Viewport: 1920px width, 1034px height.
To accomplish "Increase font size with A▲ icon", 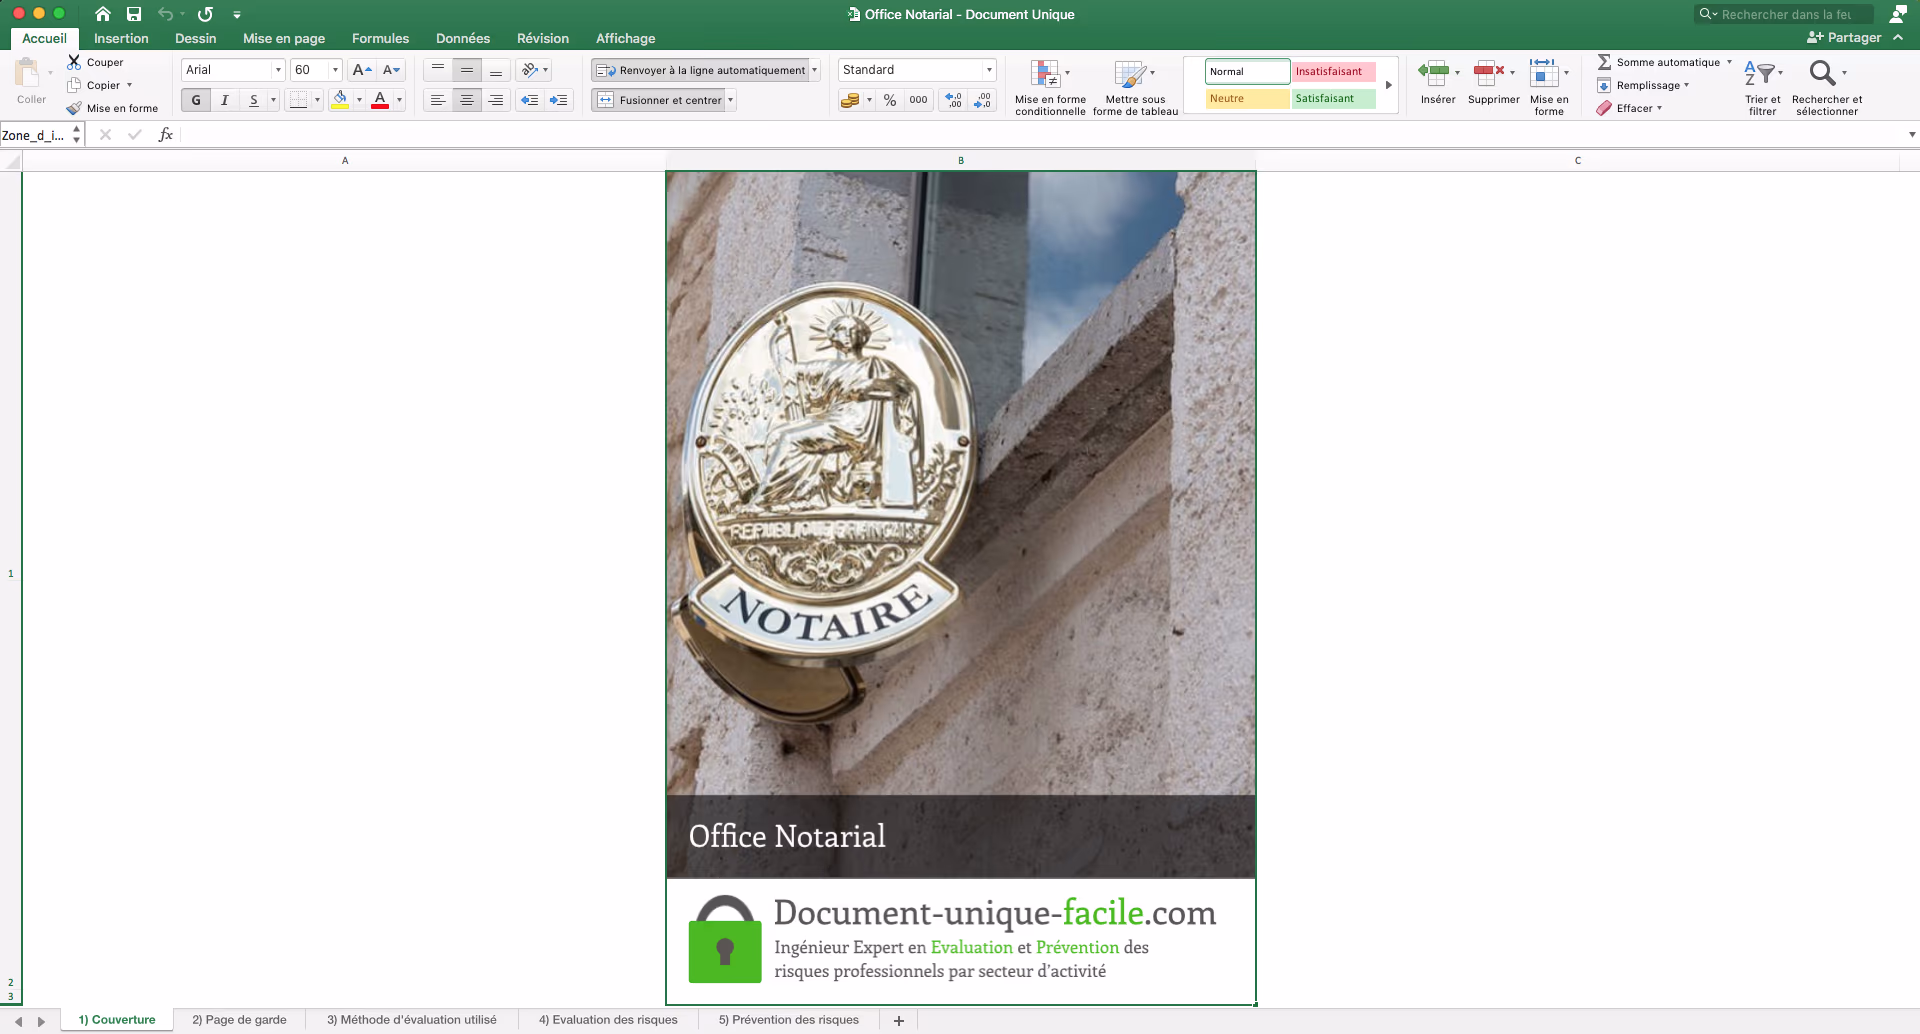I will [362, 70].
